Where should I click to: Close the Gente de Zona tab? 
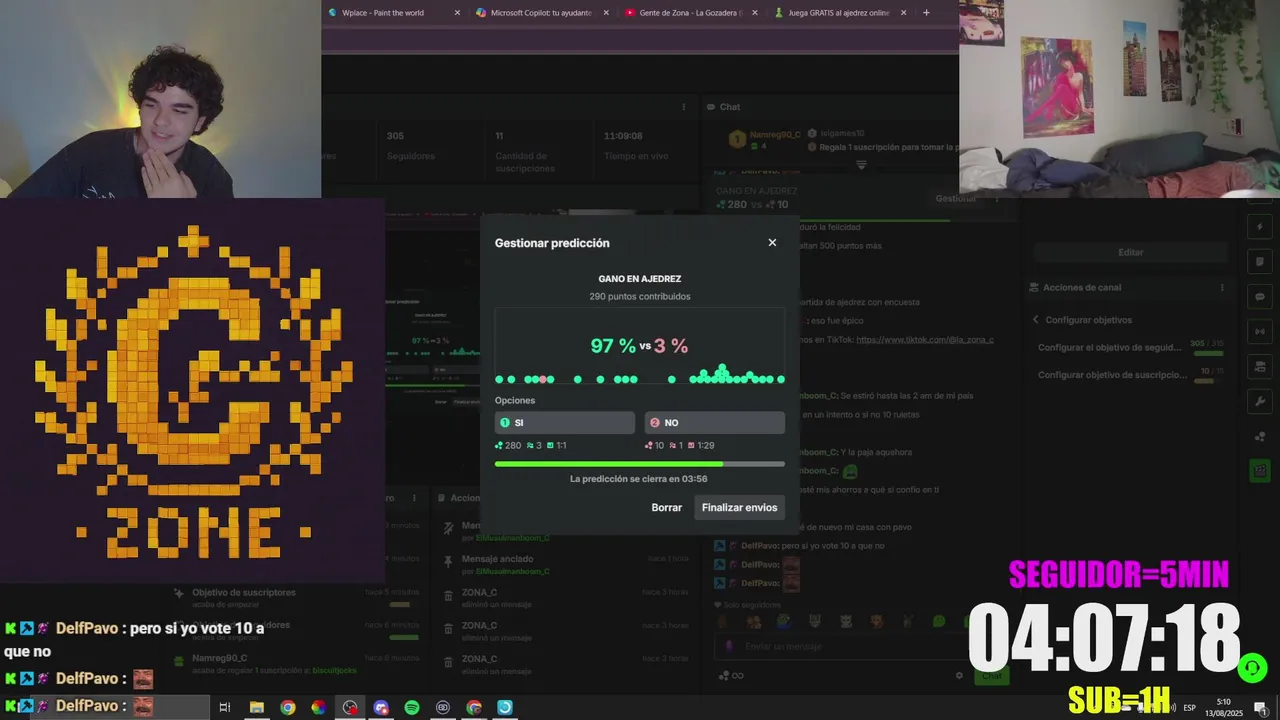click(x=755, y=13)
